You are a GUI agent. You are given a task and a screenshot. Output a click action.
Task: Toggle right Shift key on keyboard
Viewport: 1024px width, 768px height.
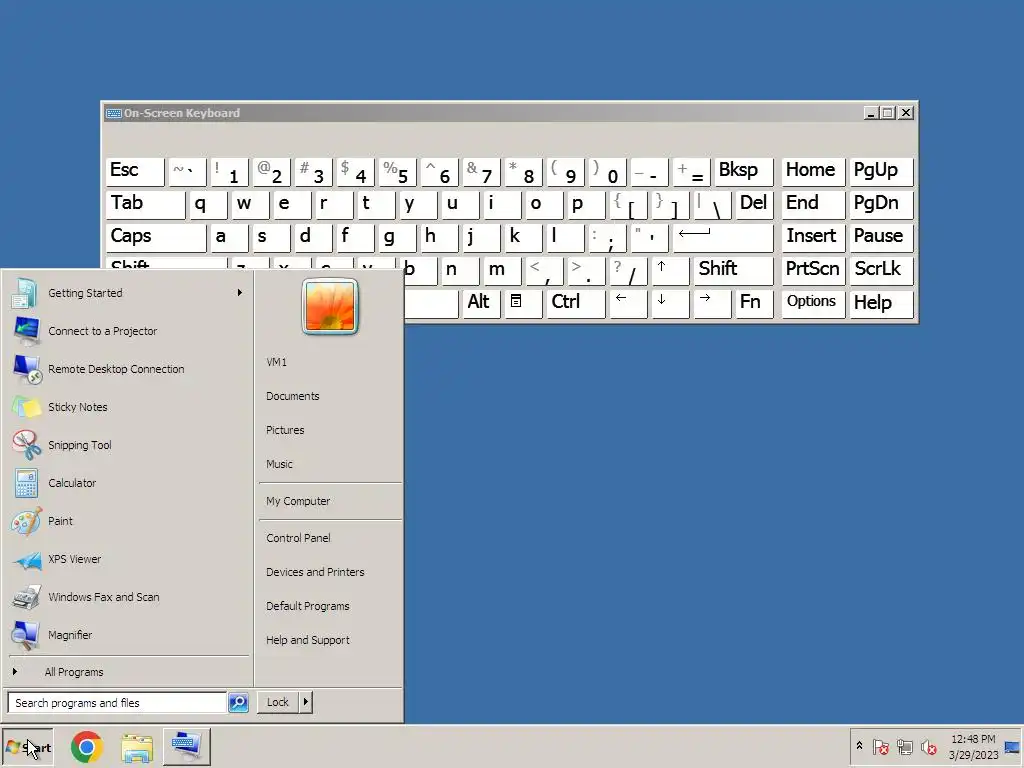coord(733,270)
